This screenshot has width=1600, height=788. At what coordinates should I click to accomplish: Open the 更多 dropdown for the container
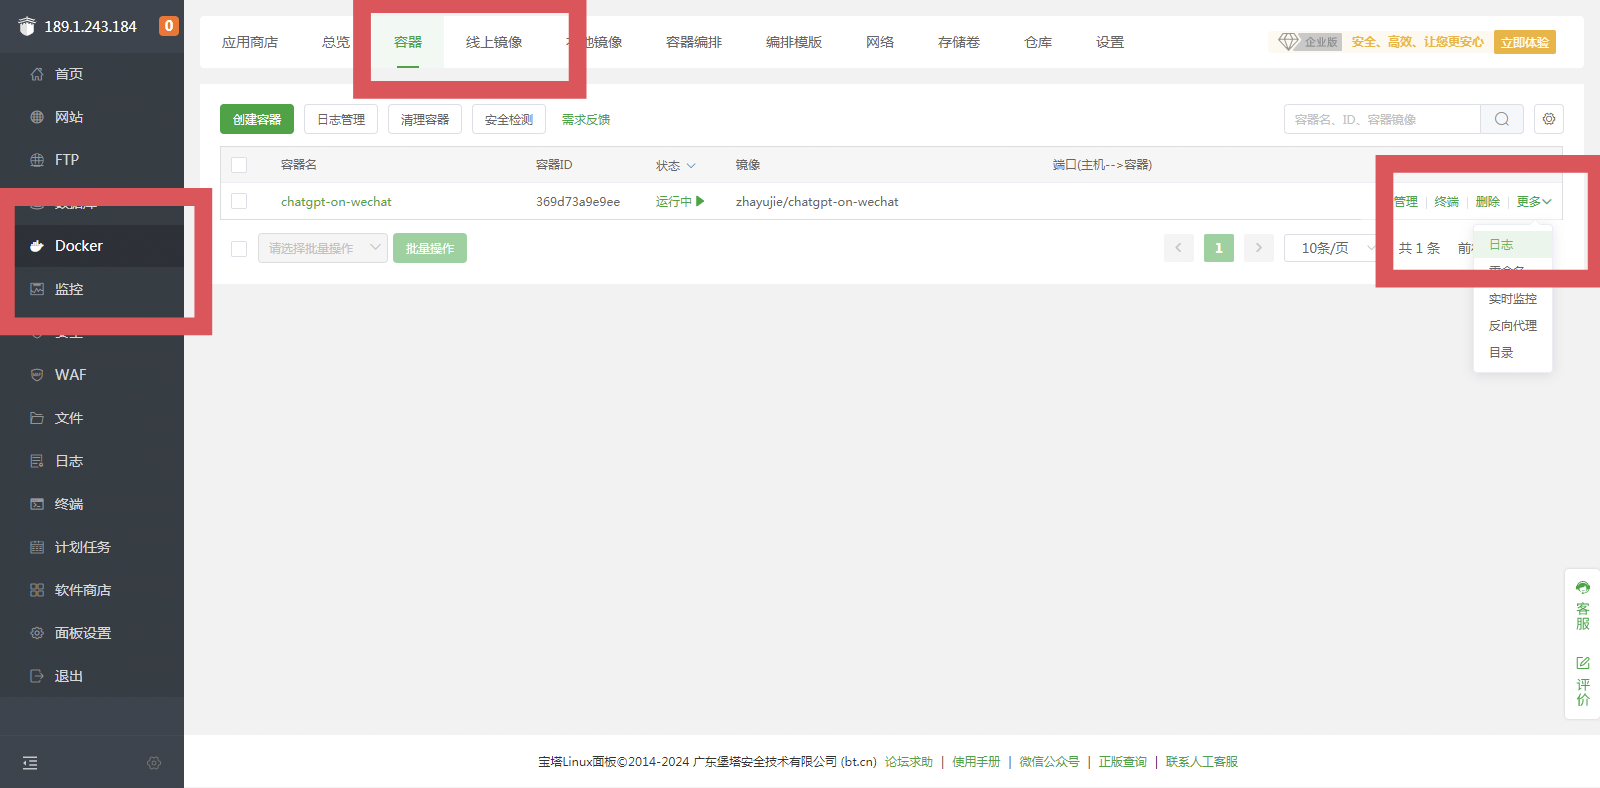tap(1534, 201)
